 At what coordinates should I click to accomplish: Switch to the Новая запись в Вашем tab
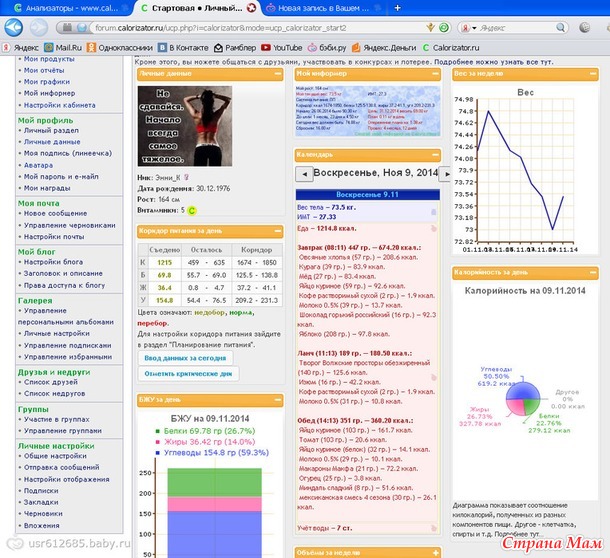click(323, 8)
